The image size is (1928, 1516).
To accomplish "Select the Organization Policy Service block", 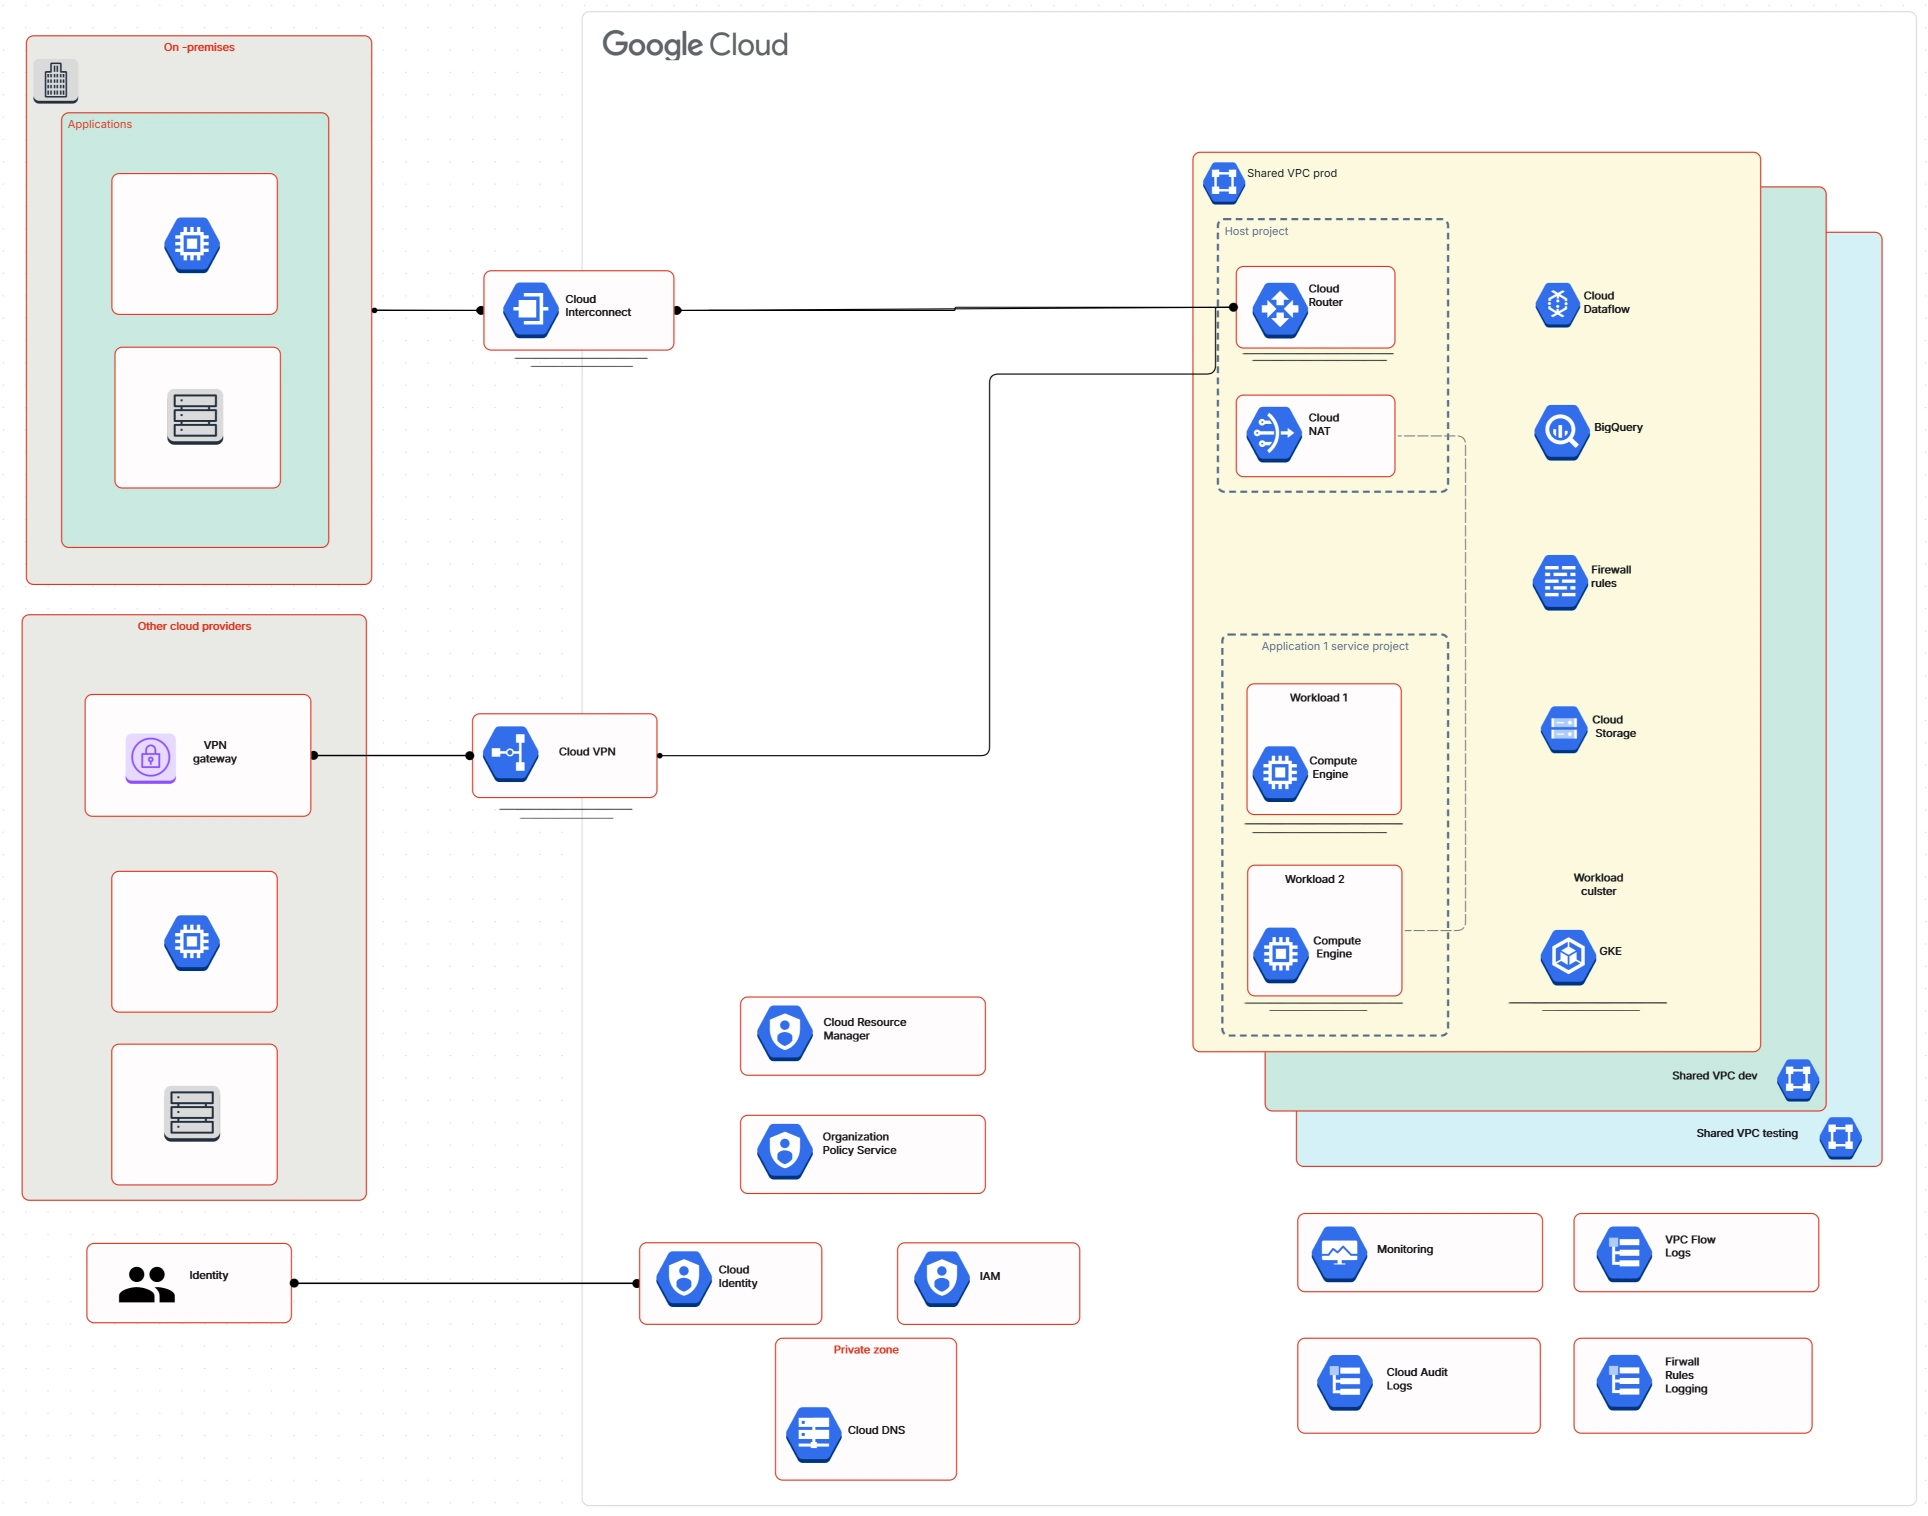I will [861, 1153].
